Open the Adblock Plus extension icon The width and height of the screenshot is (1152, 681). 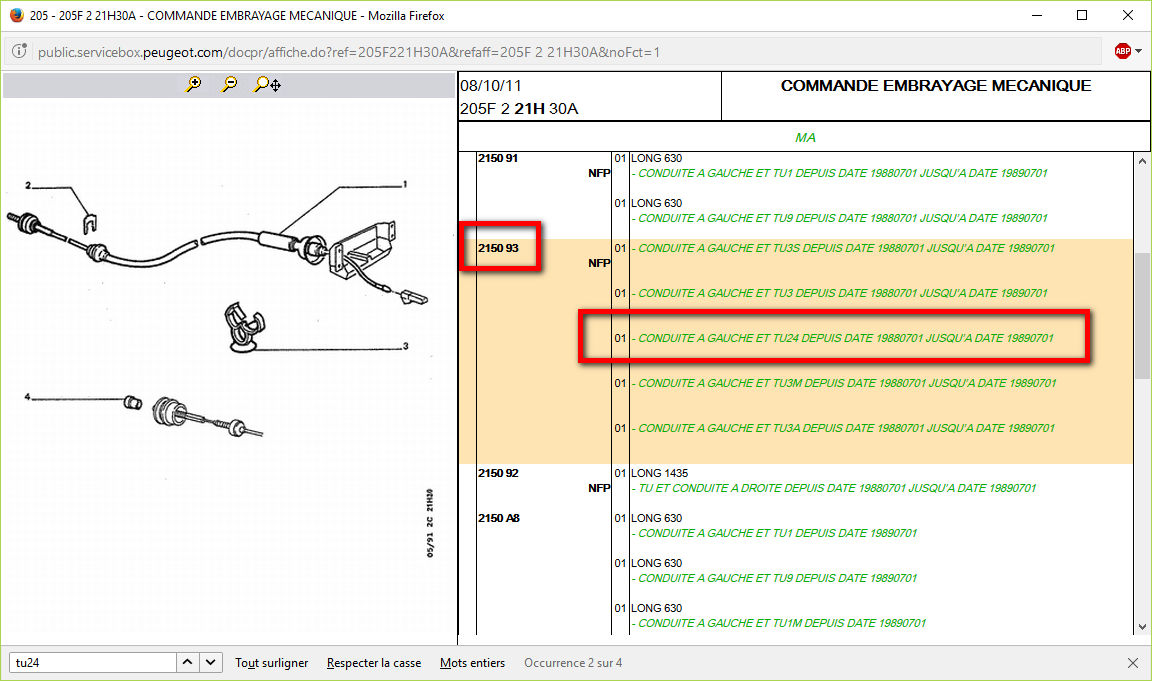(x=1122, y=51)
